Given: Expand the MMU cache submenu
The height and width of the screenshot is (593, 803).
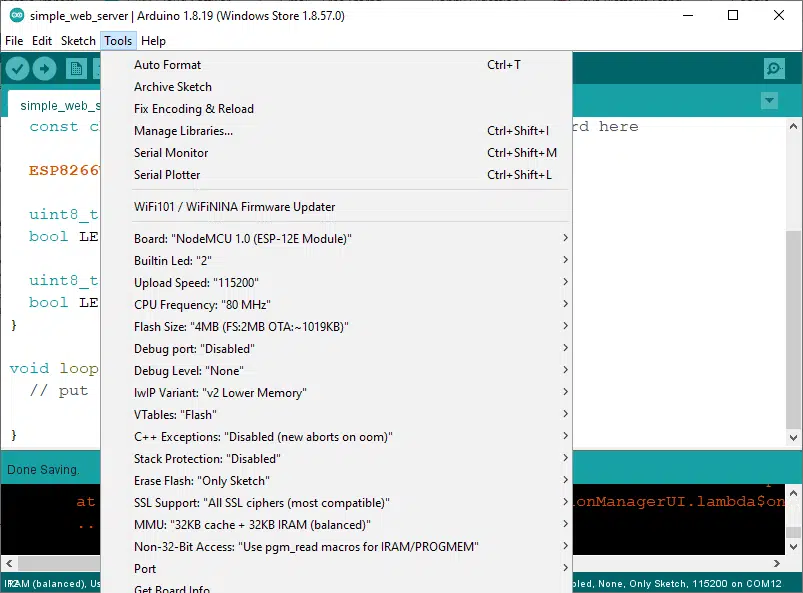Looking at the screenshot, I should (x=336, y=525).
